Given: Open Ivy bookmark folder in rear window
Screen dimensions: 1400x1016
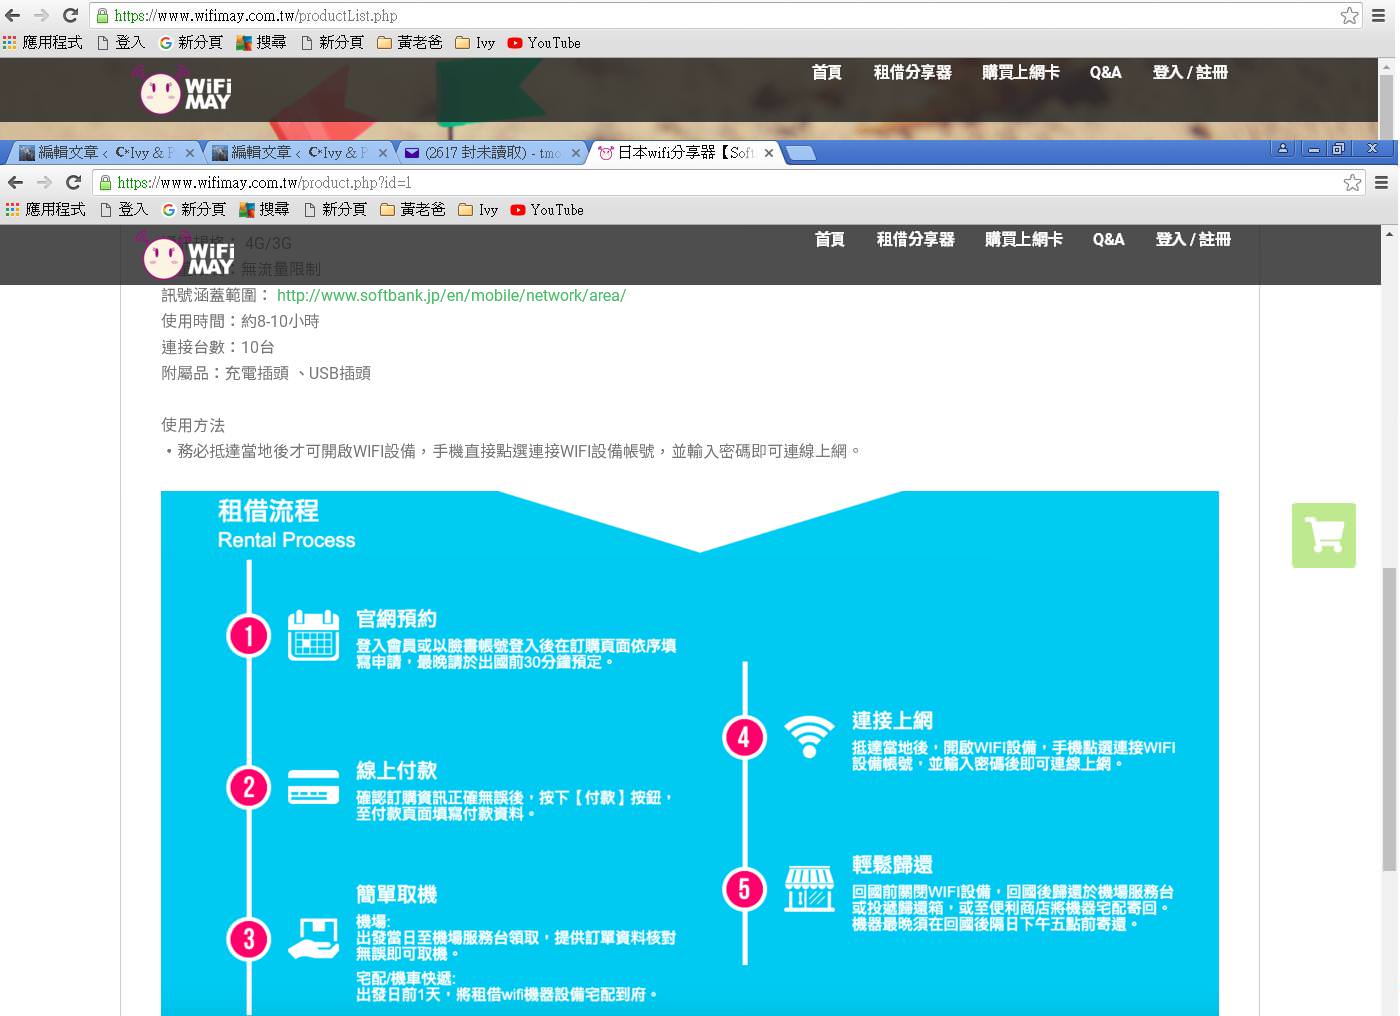Looking at the screenshot, I should coord(475,43).
